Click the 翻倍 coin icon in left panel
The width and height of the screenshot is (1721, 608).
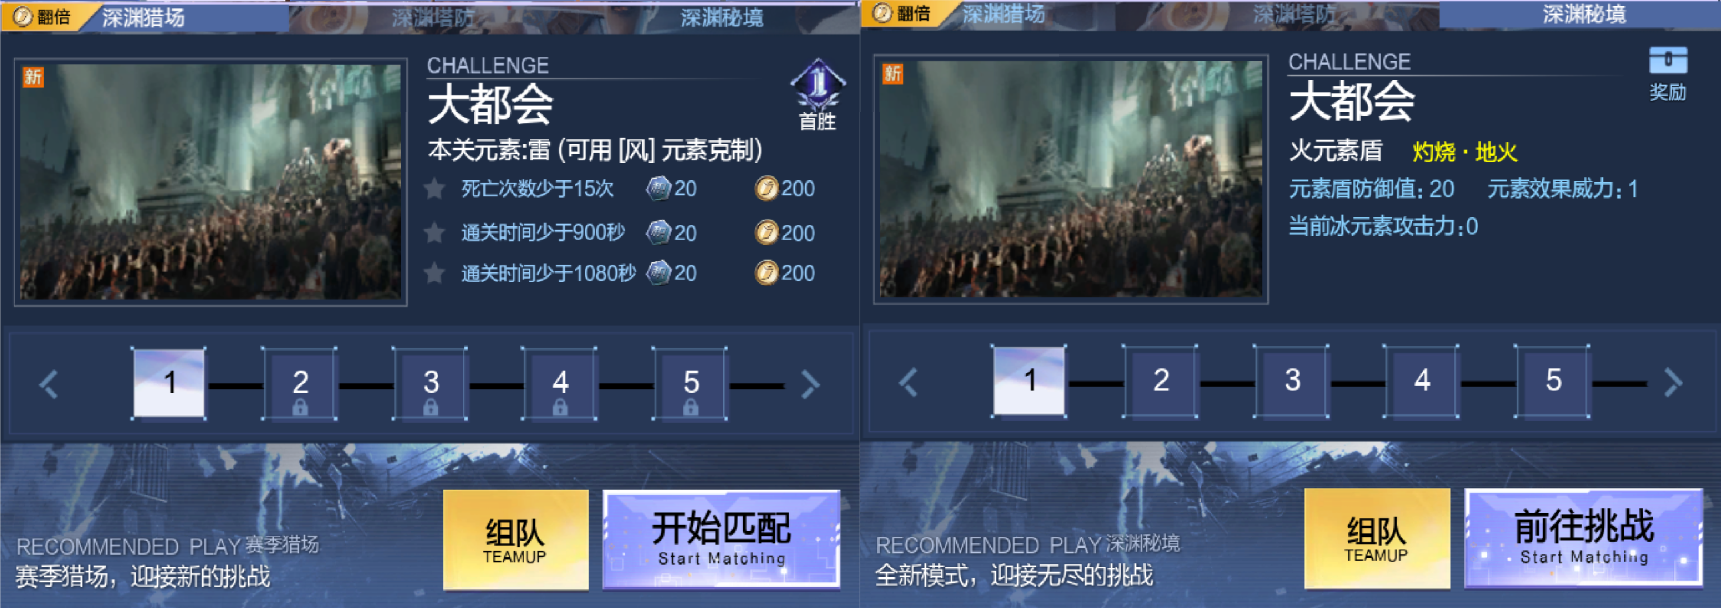pyautogui.click(x=23, y=16)
